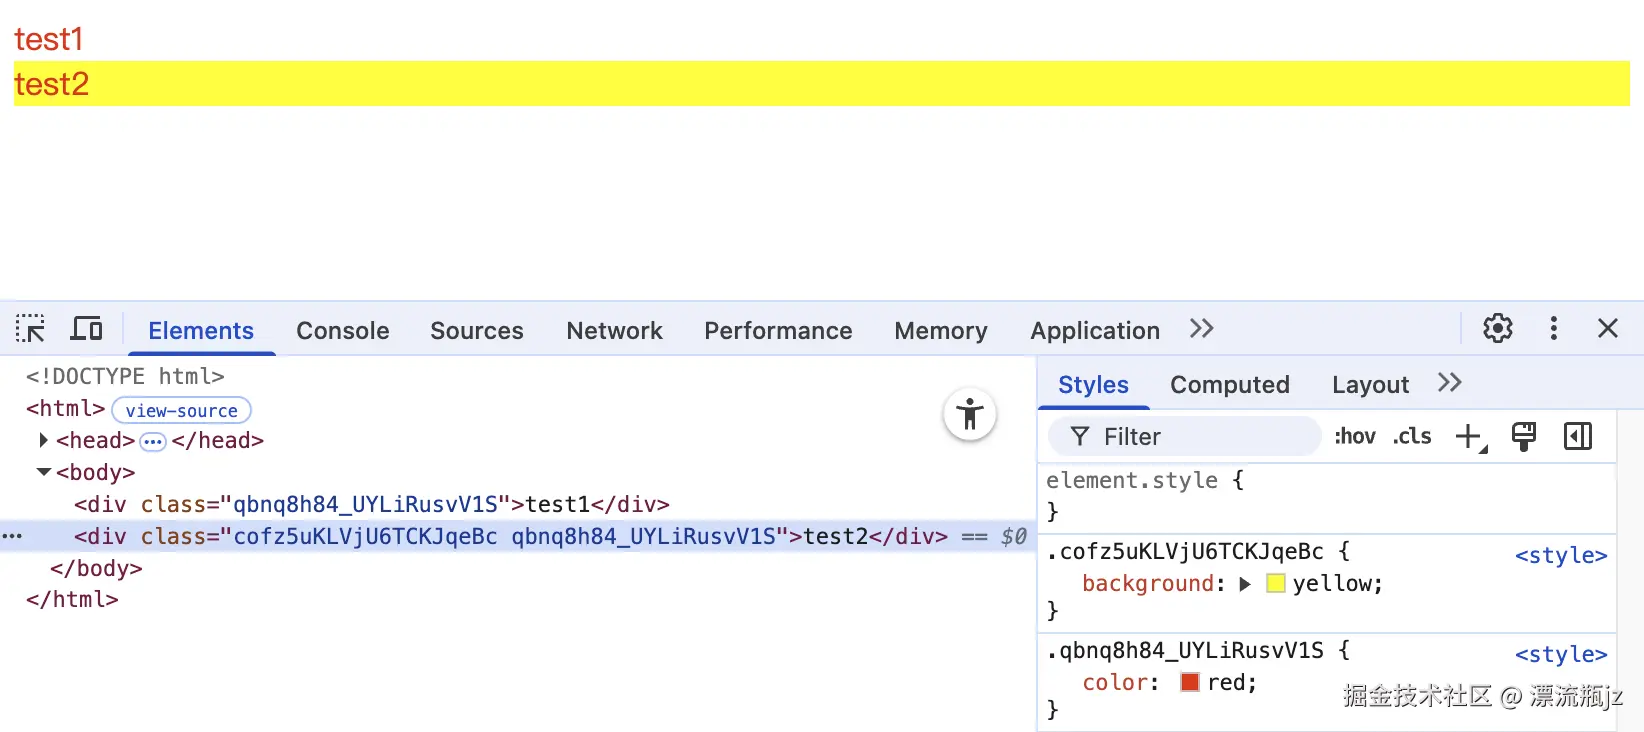Open the DevTools three-dot customize menu

[1553, 329]
